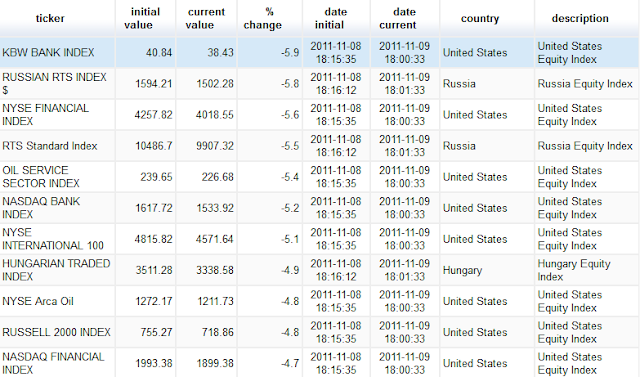Click the initial value 1993.38
The image size is (640, 377).
tap(154, 363)
